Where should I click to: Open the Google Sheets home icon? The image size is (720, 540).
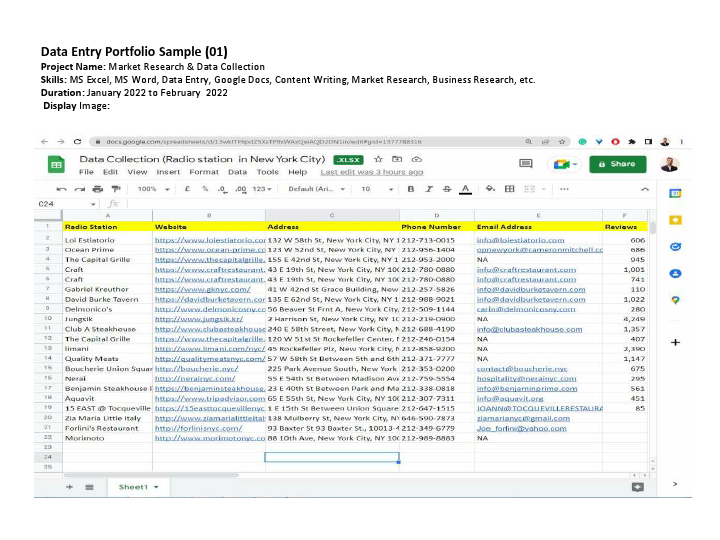tap(56, 165)
